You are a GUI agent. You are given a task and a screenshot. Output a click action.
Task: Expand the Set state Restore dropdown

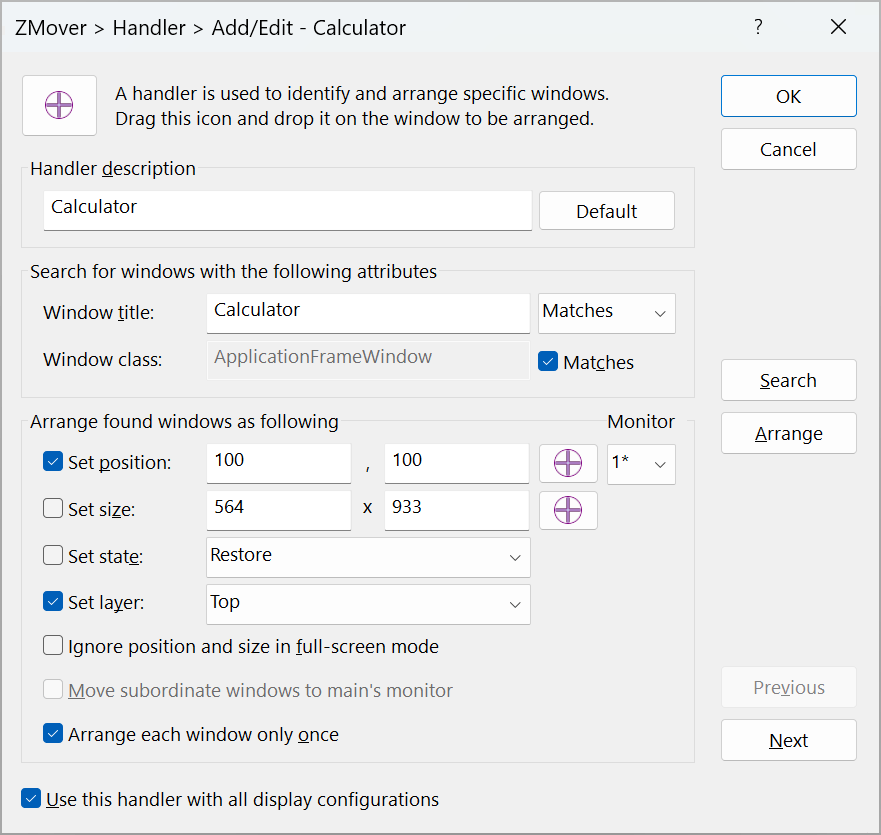pos(368,557)
